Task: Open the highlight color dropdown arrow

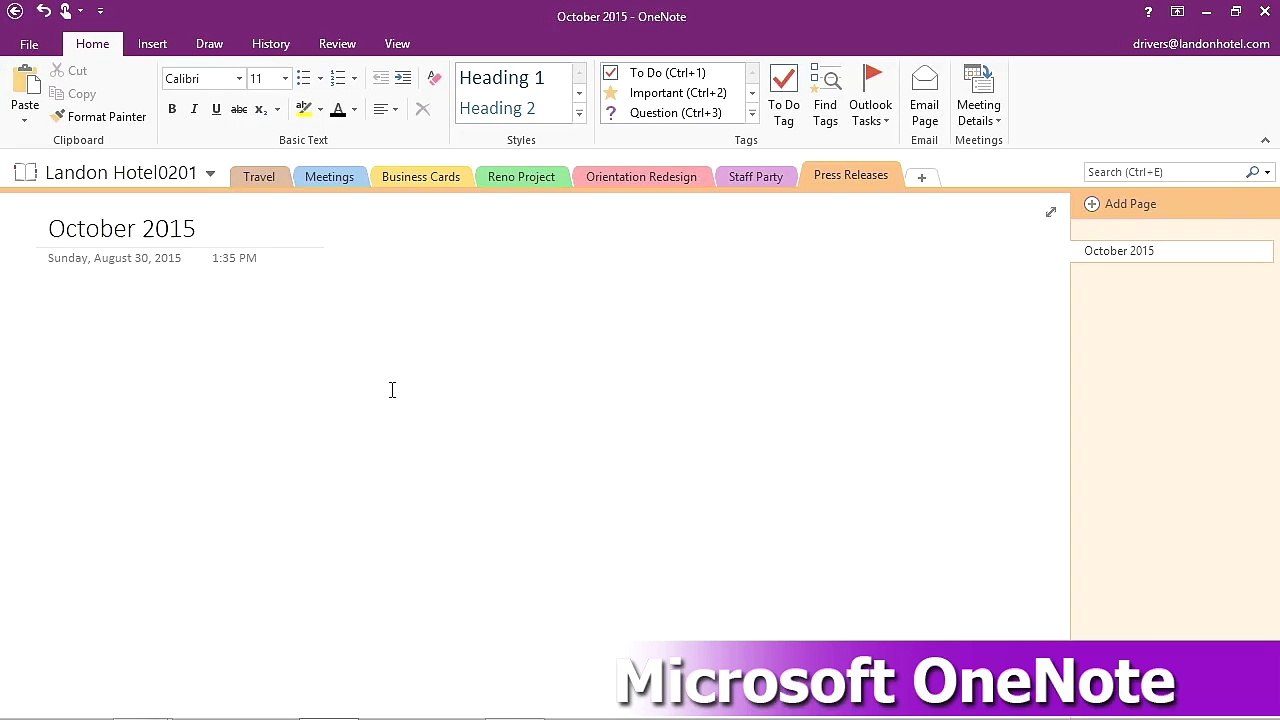Action: click(x=320, y=109)
